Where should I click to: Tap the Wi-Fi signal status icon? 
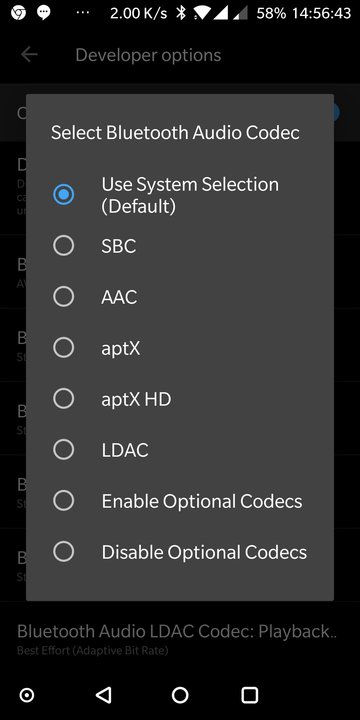click(x=203, y=13)
